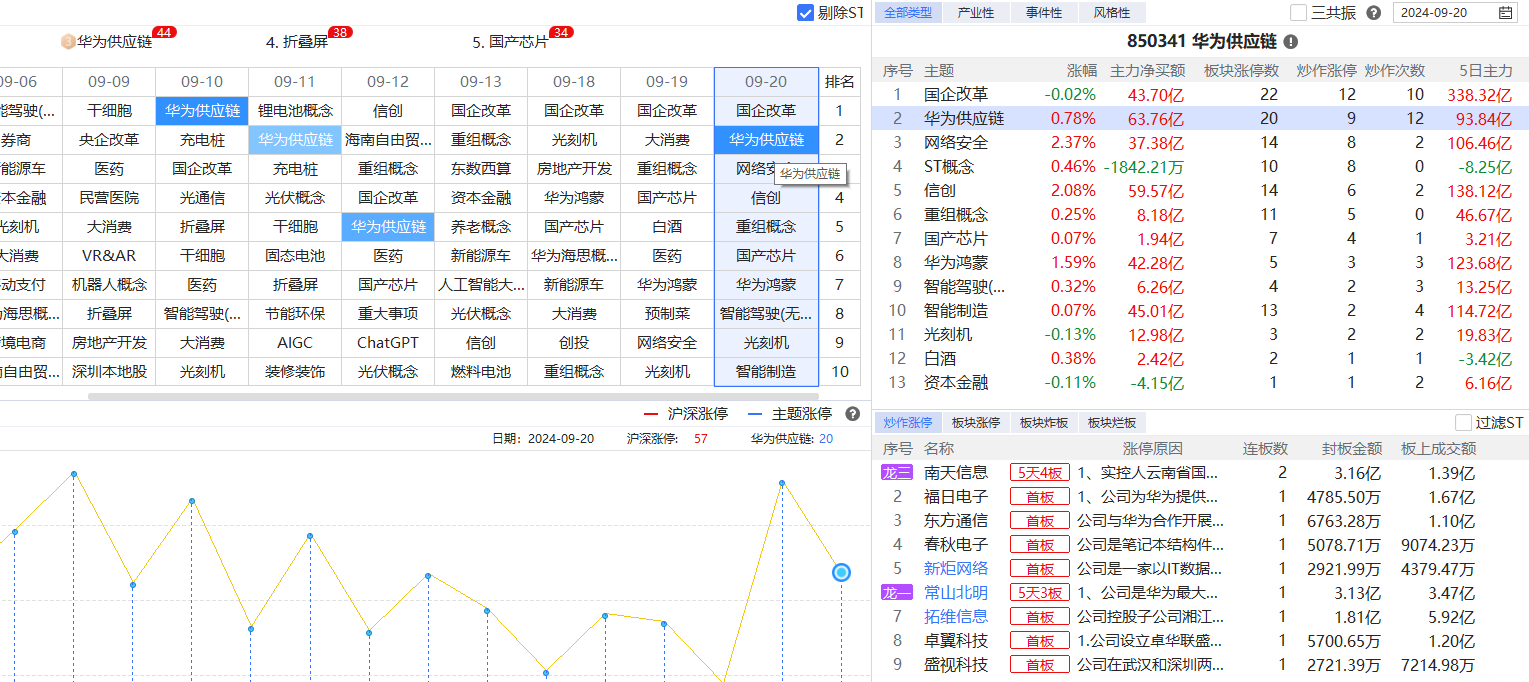Click the help icon beside 三共振
This screenshot has width=1529, height=682.
(1373, 13)
